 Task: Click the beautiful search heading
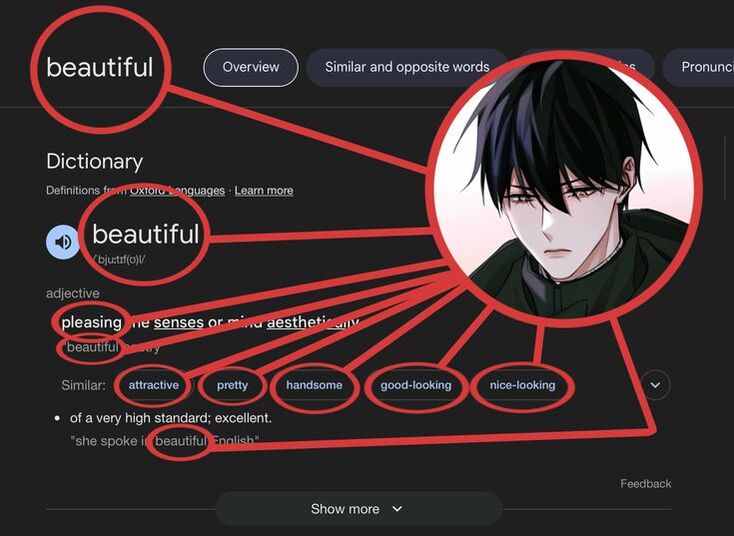[x=99, y=68]
